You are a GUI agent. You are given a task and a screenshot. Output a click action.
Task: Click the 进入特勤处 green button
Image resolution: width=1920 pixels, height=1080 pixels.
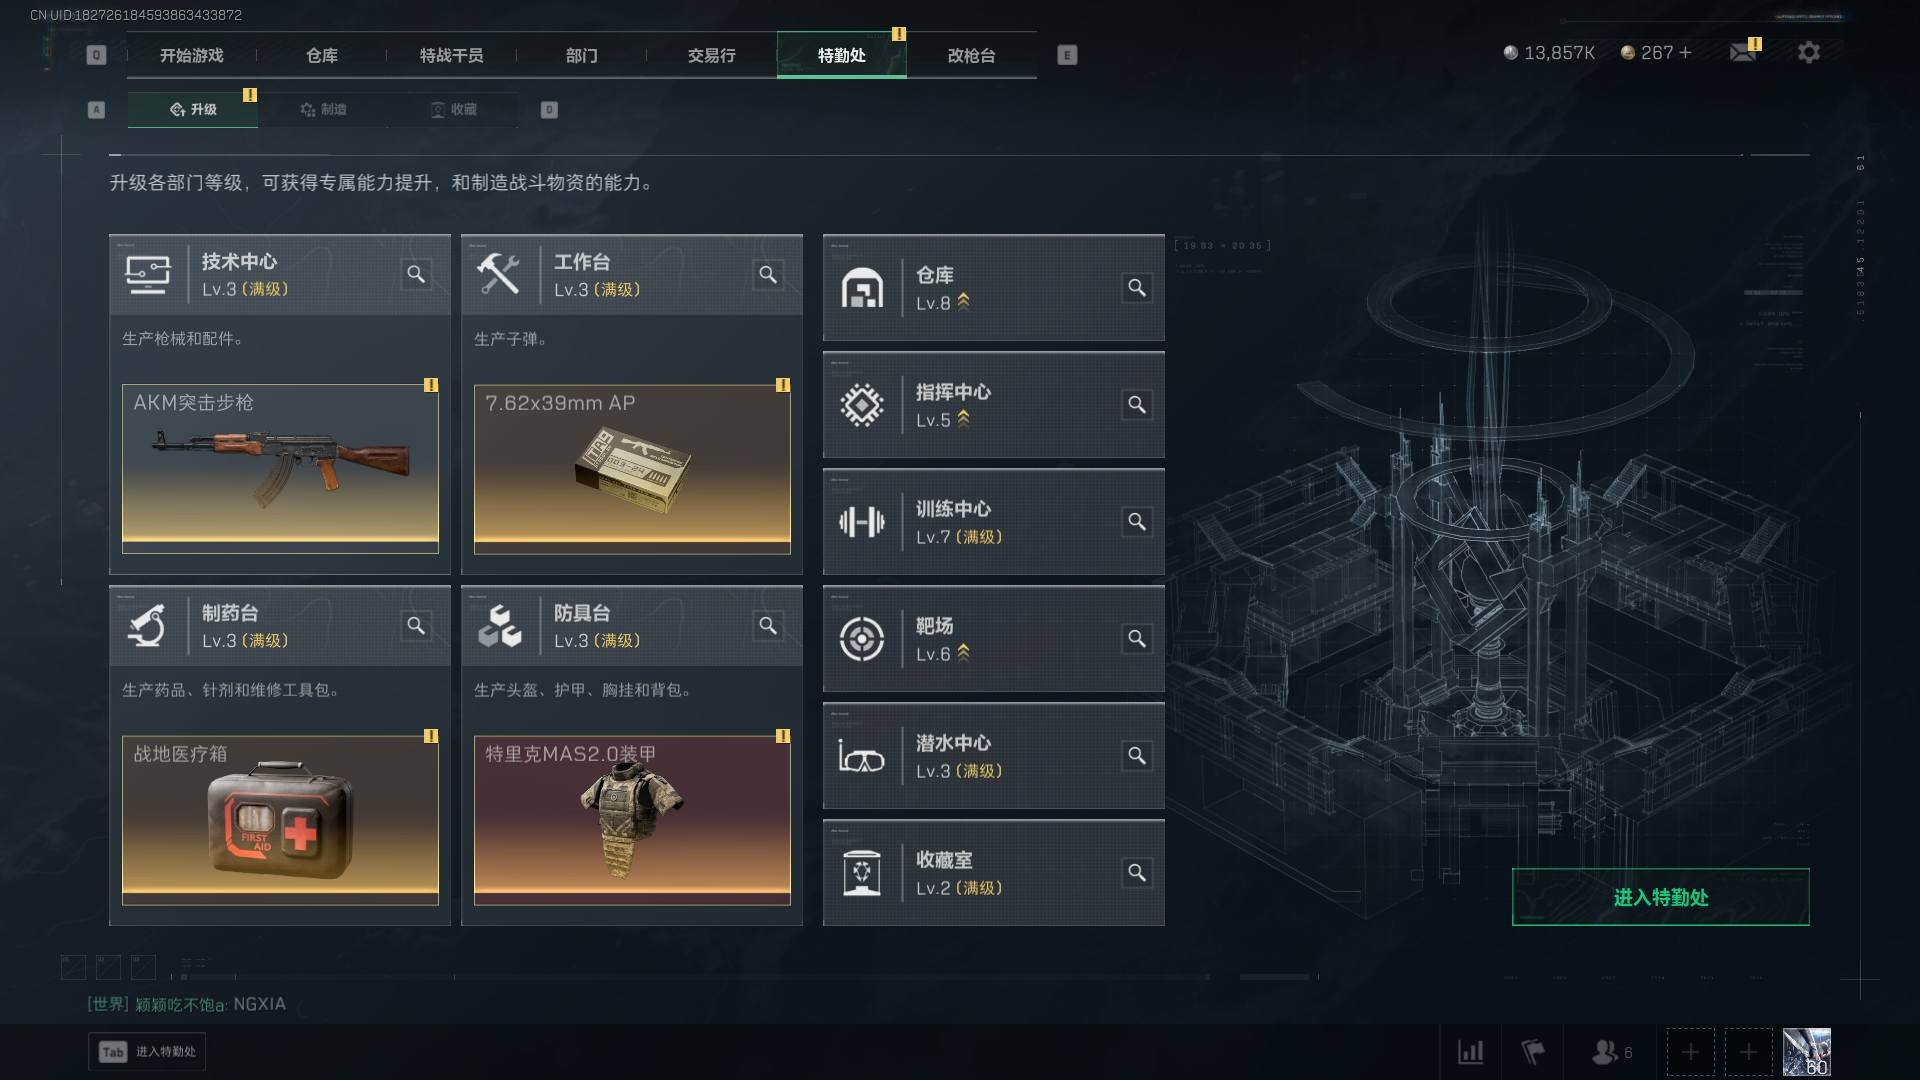click(1660, 897)
